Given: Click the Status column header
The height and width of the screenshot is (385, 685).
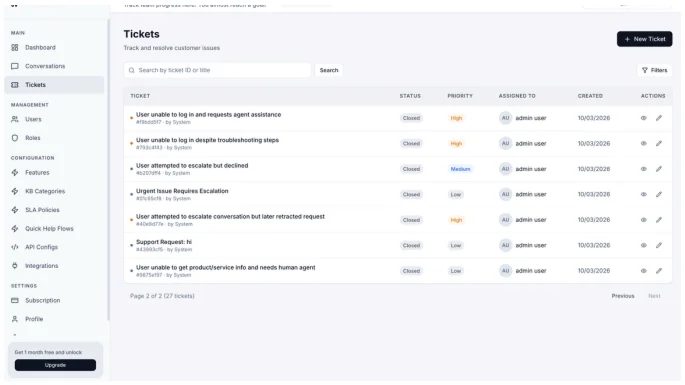Looking at the screenshot, I should point(410,96).
